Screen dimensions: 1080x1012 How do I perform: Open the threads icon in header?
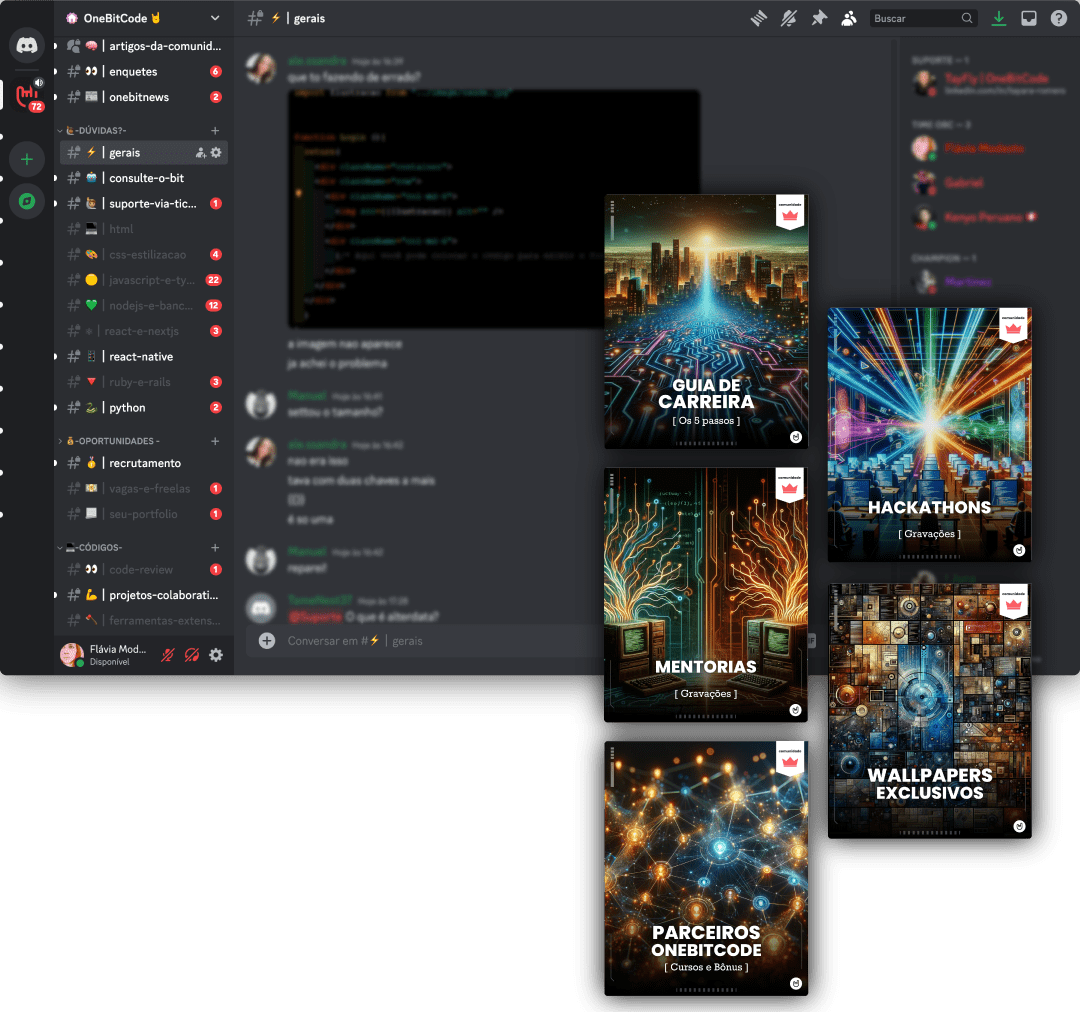(x=758, y=19)
